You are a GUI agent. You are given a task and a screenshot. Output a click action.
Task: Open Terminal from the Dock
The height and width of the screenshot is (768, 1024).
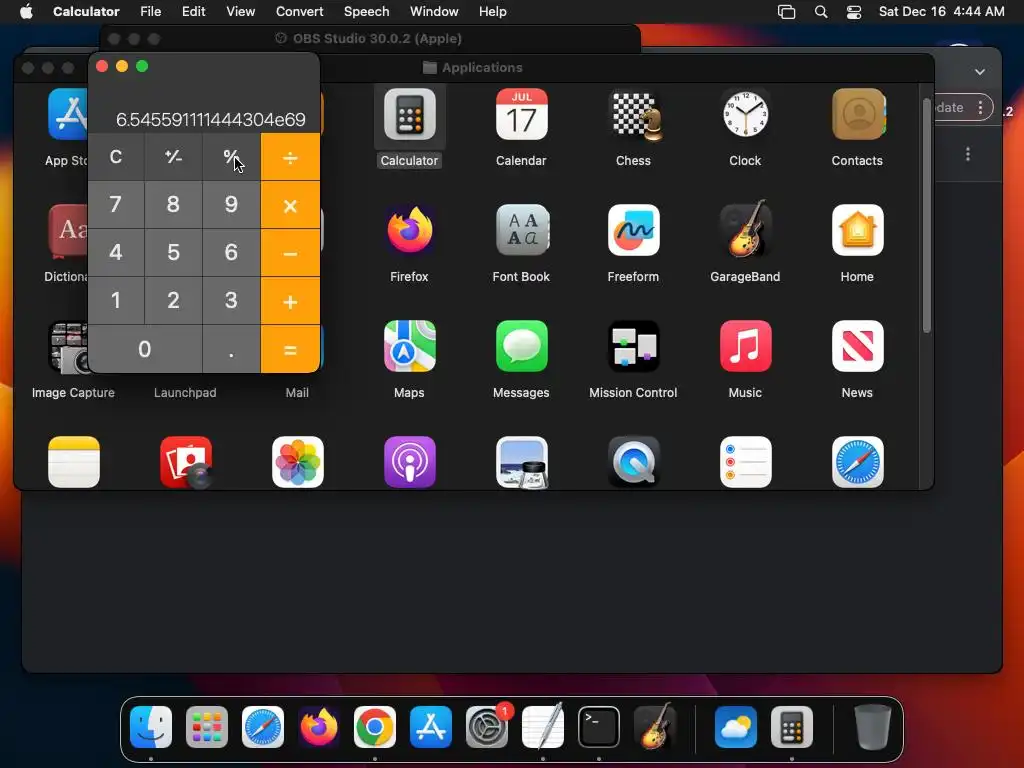tap(599, 727)
